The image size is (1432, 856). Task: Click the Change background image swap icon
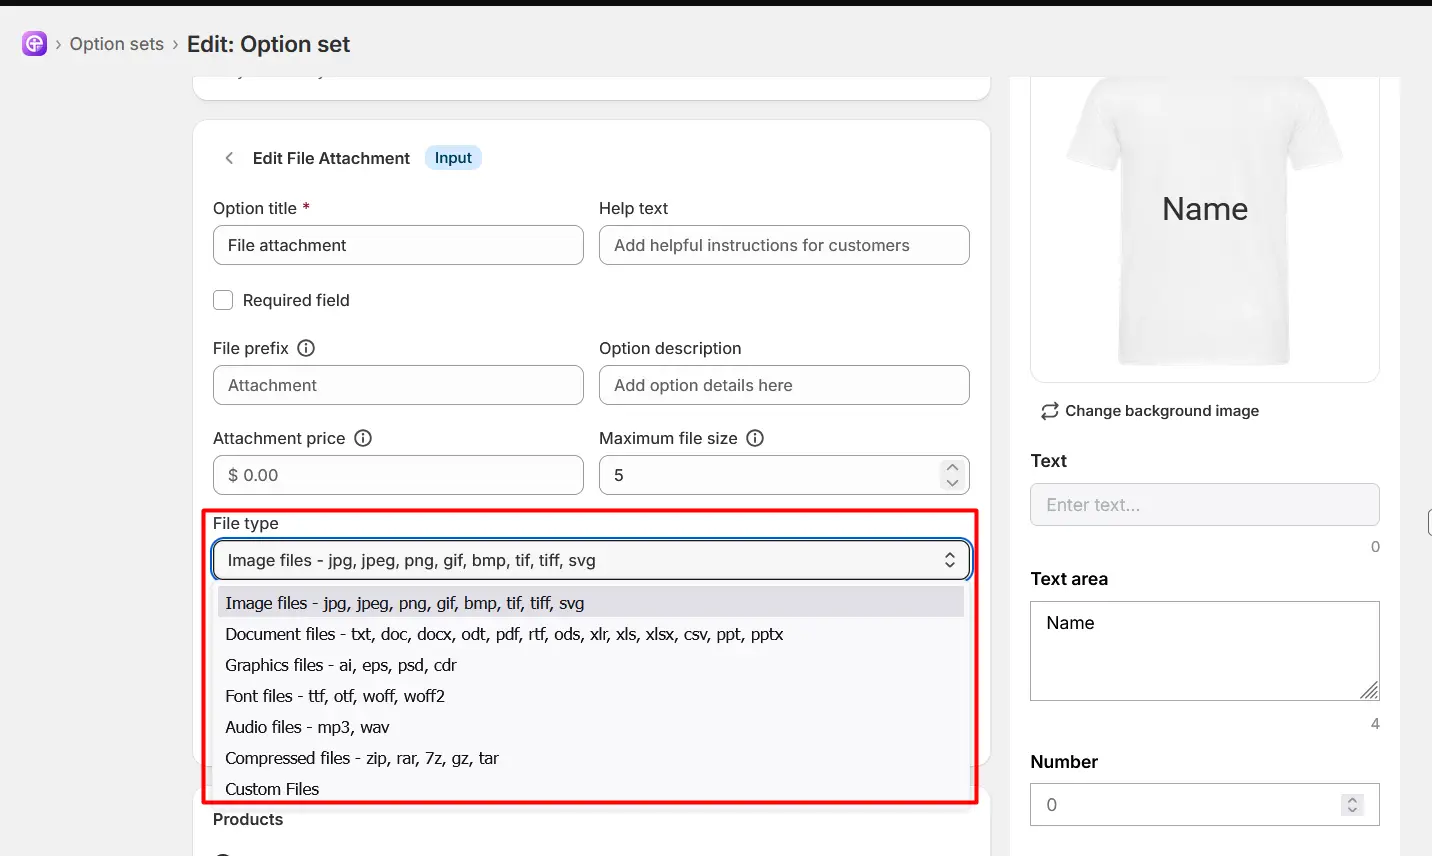coord(1049,411)
